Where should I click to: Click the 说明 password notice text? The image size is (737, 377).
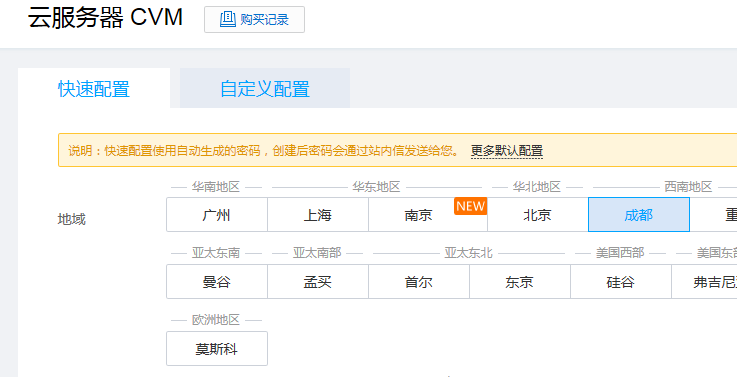pos(264,151)
